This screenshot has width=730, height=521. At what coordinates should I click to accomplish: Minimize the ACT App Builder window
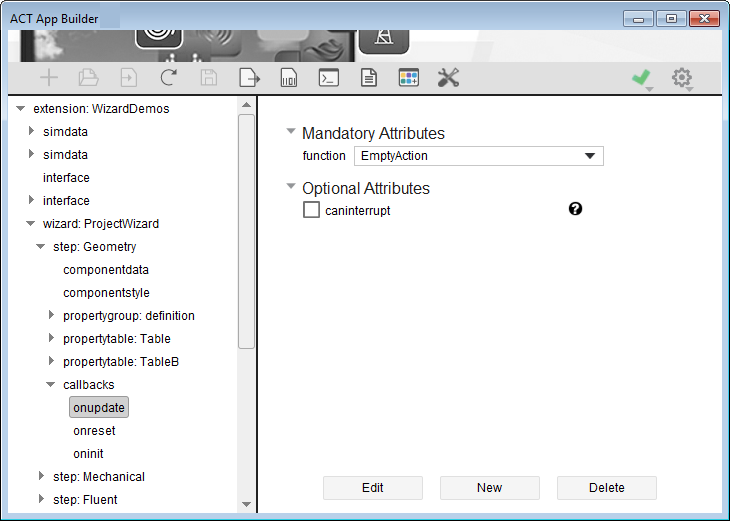tap(638, 19)
